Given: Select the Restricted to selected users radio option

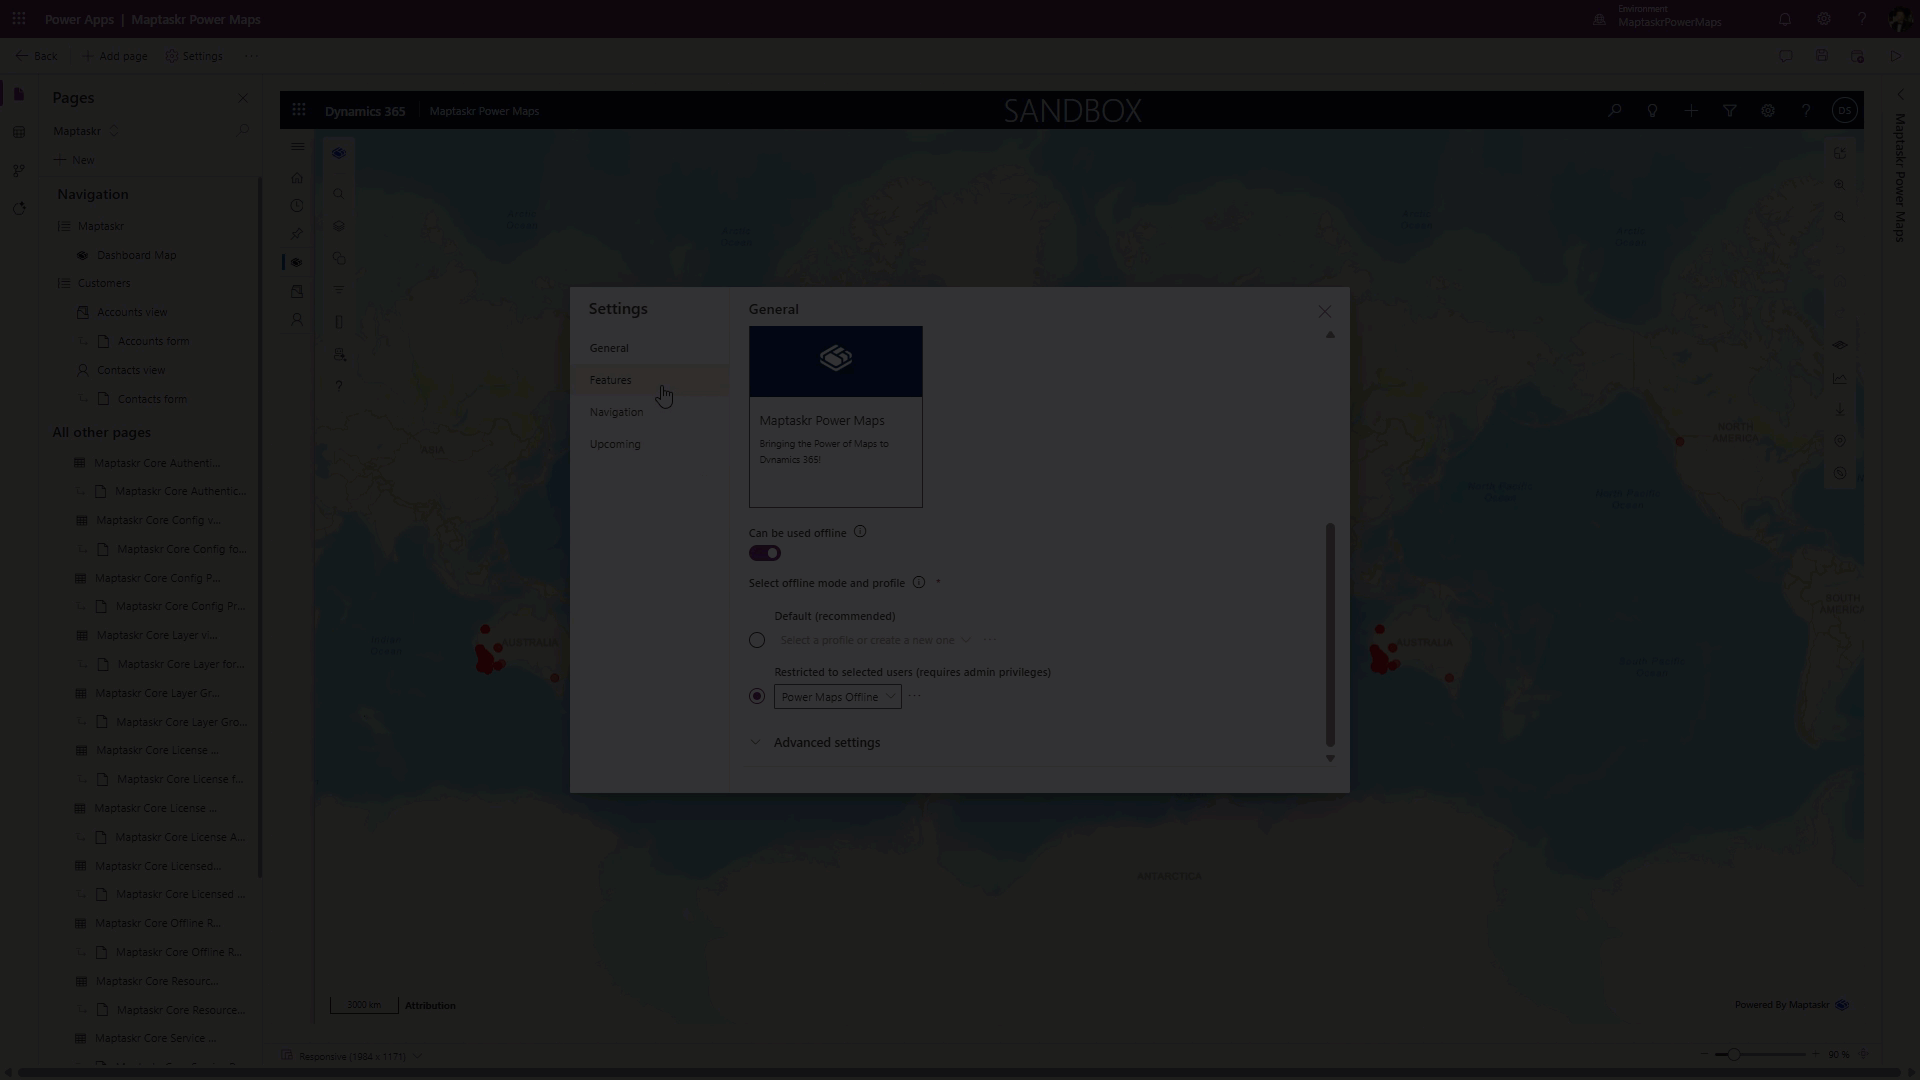Looking at the screenshot, I should coord(756,696).
